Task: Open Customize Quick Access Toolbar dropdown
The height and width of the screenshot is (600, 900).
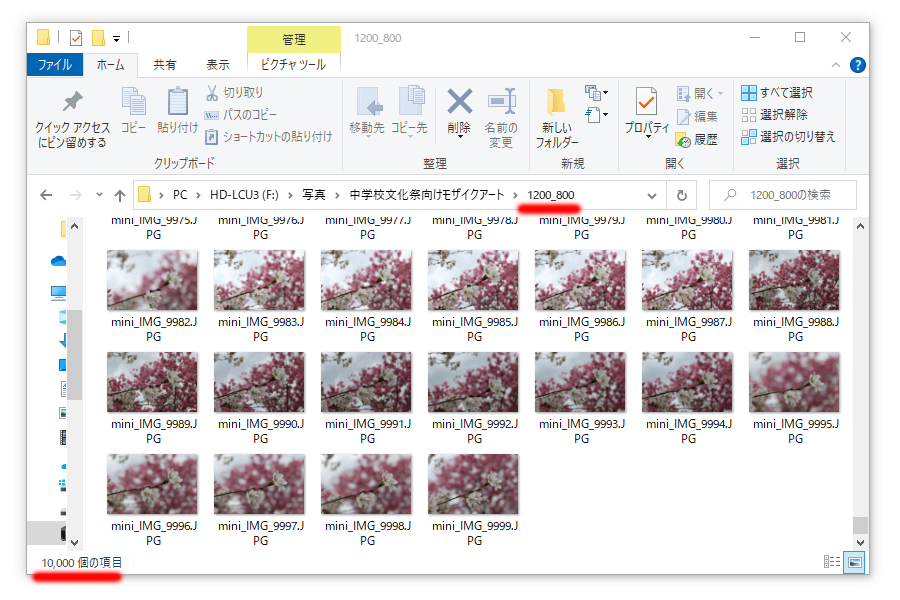Action: coord(117,39)
